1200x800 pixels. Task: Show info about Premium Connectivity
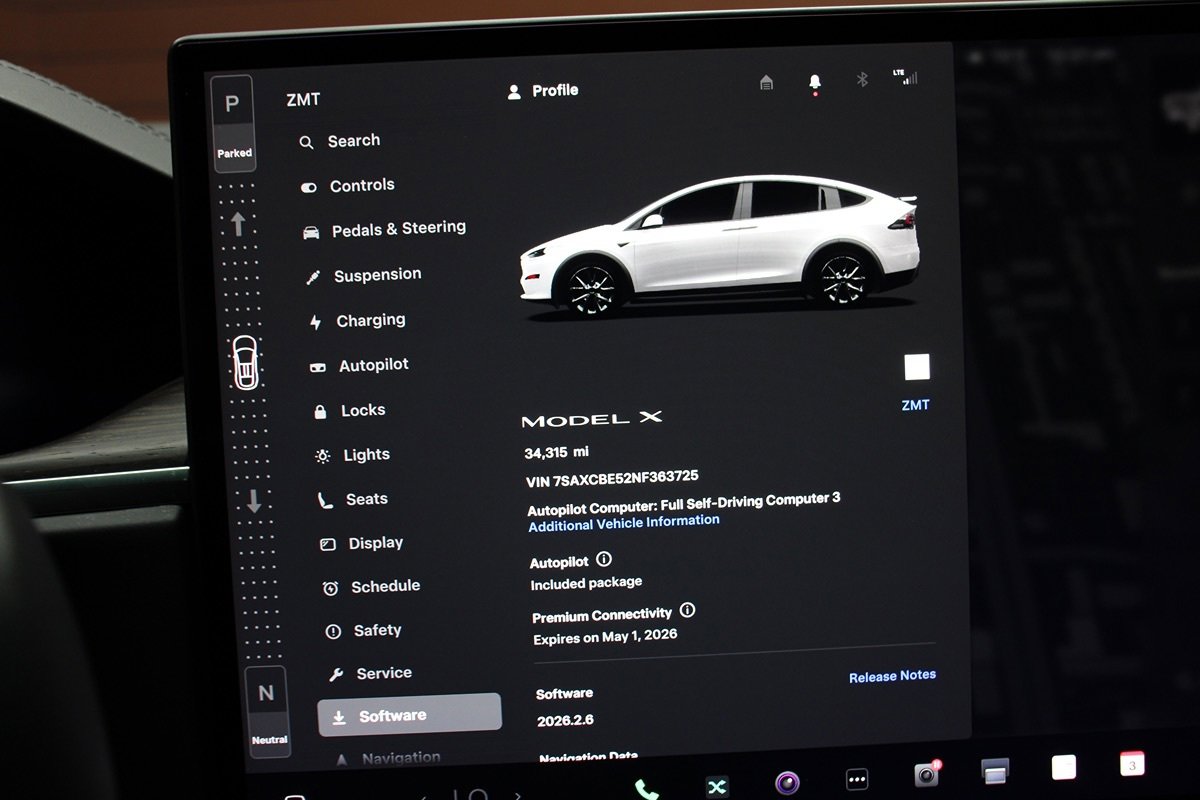pyautogui.click(x=687, y=611)
